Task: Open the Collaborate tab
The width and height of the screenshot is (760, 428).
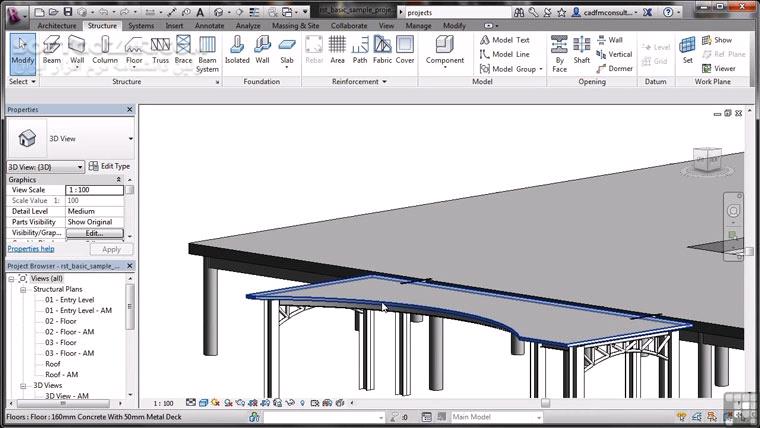Action: (349, 25)
